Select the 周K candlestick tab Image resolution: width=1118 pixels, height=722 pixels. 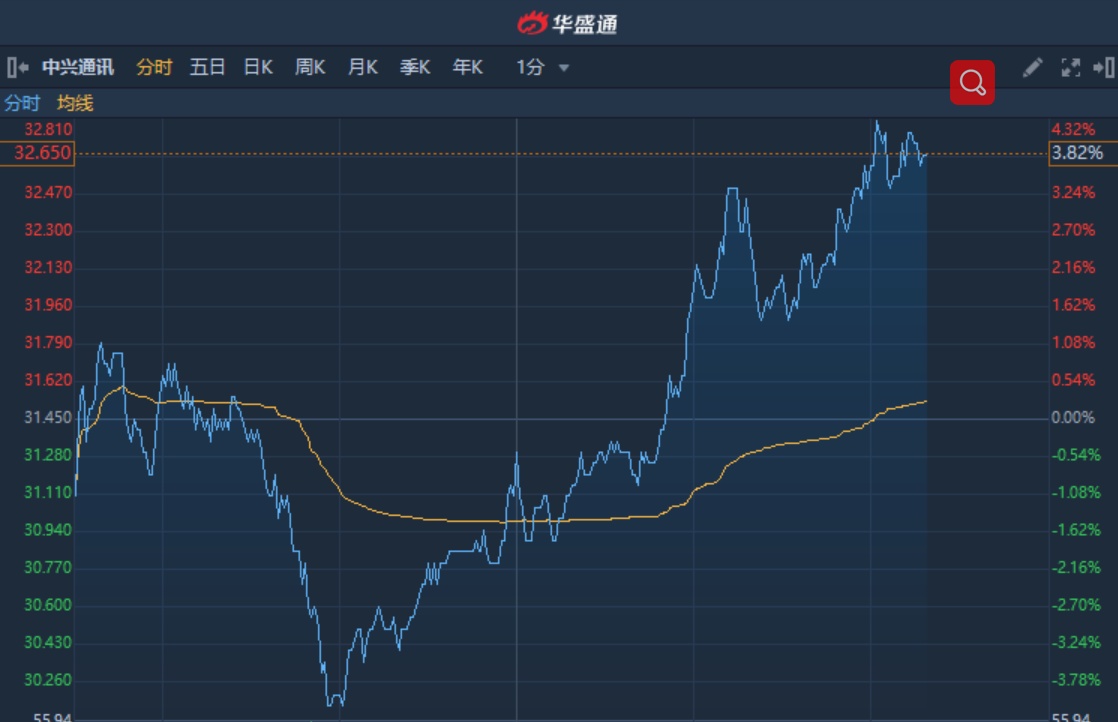(x=310, y=68)
